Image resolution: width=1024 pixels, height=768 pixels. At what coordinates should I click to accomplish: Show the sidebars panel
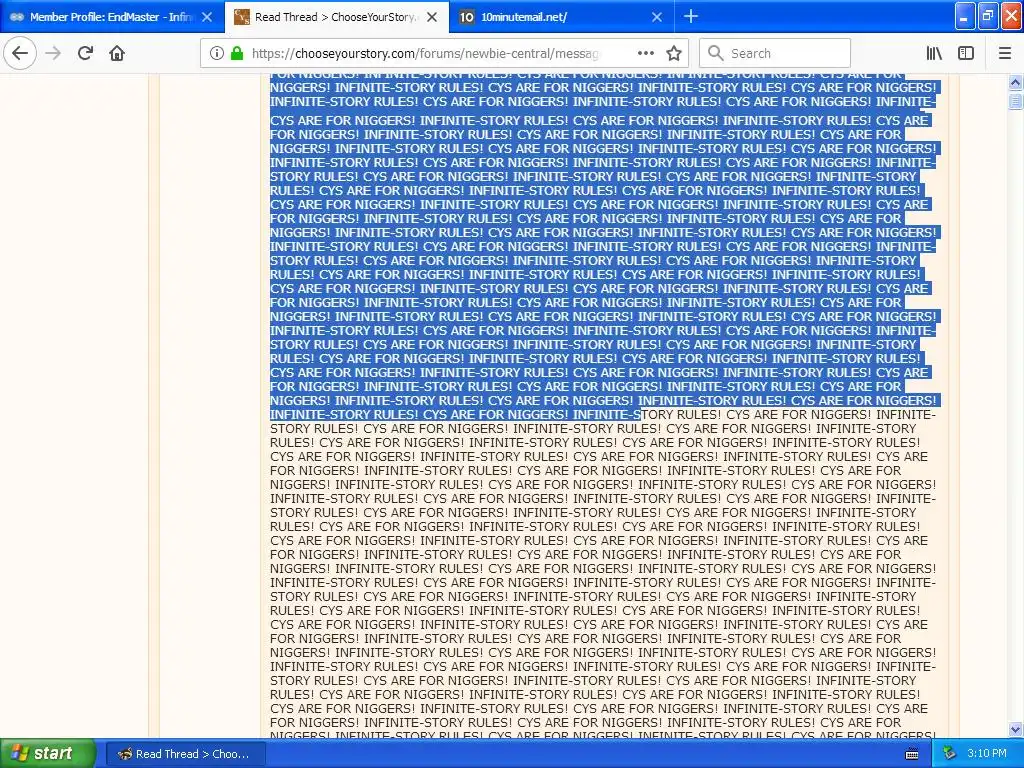(x=966, y=54)
